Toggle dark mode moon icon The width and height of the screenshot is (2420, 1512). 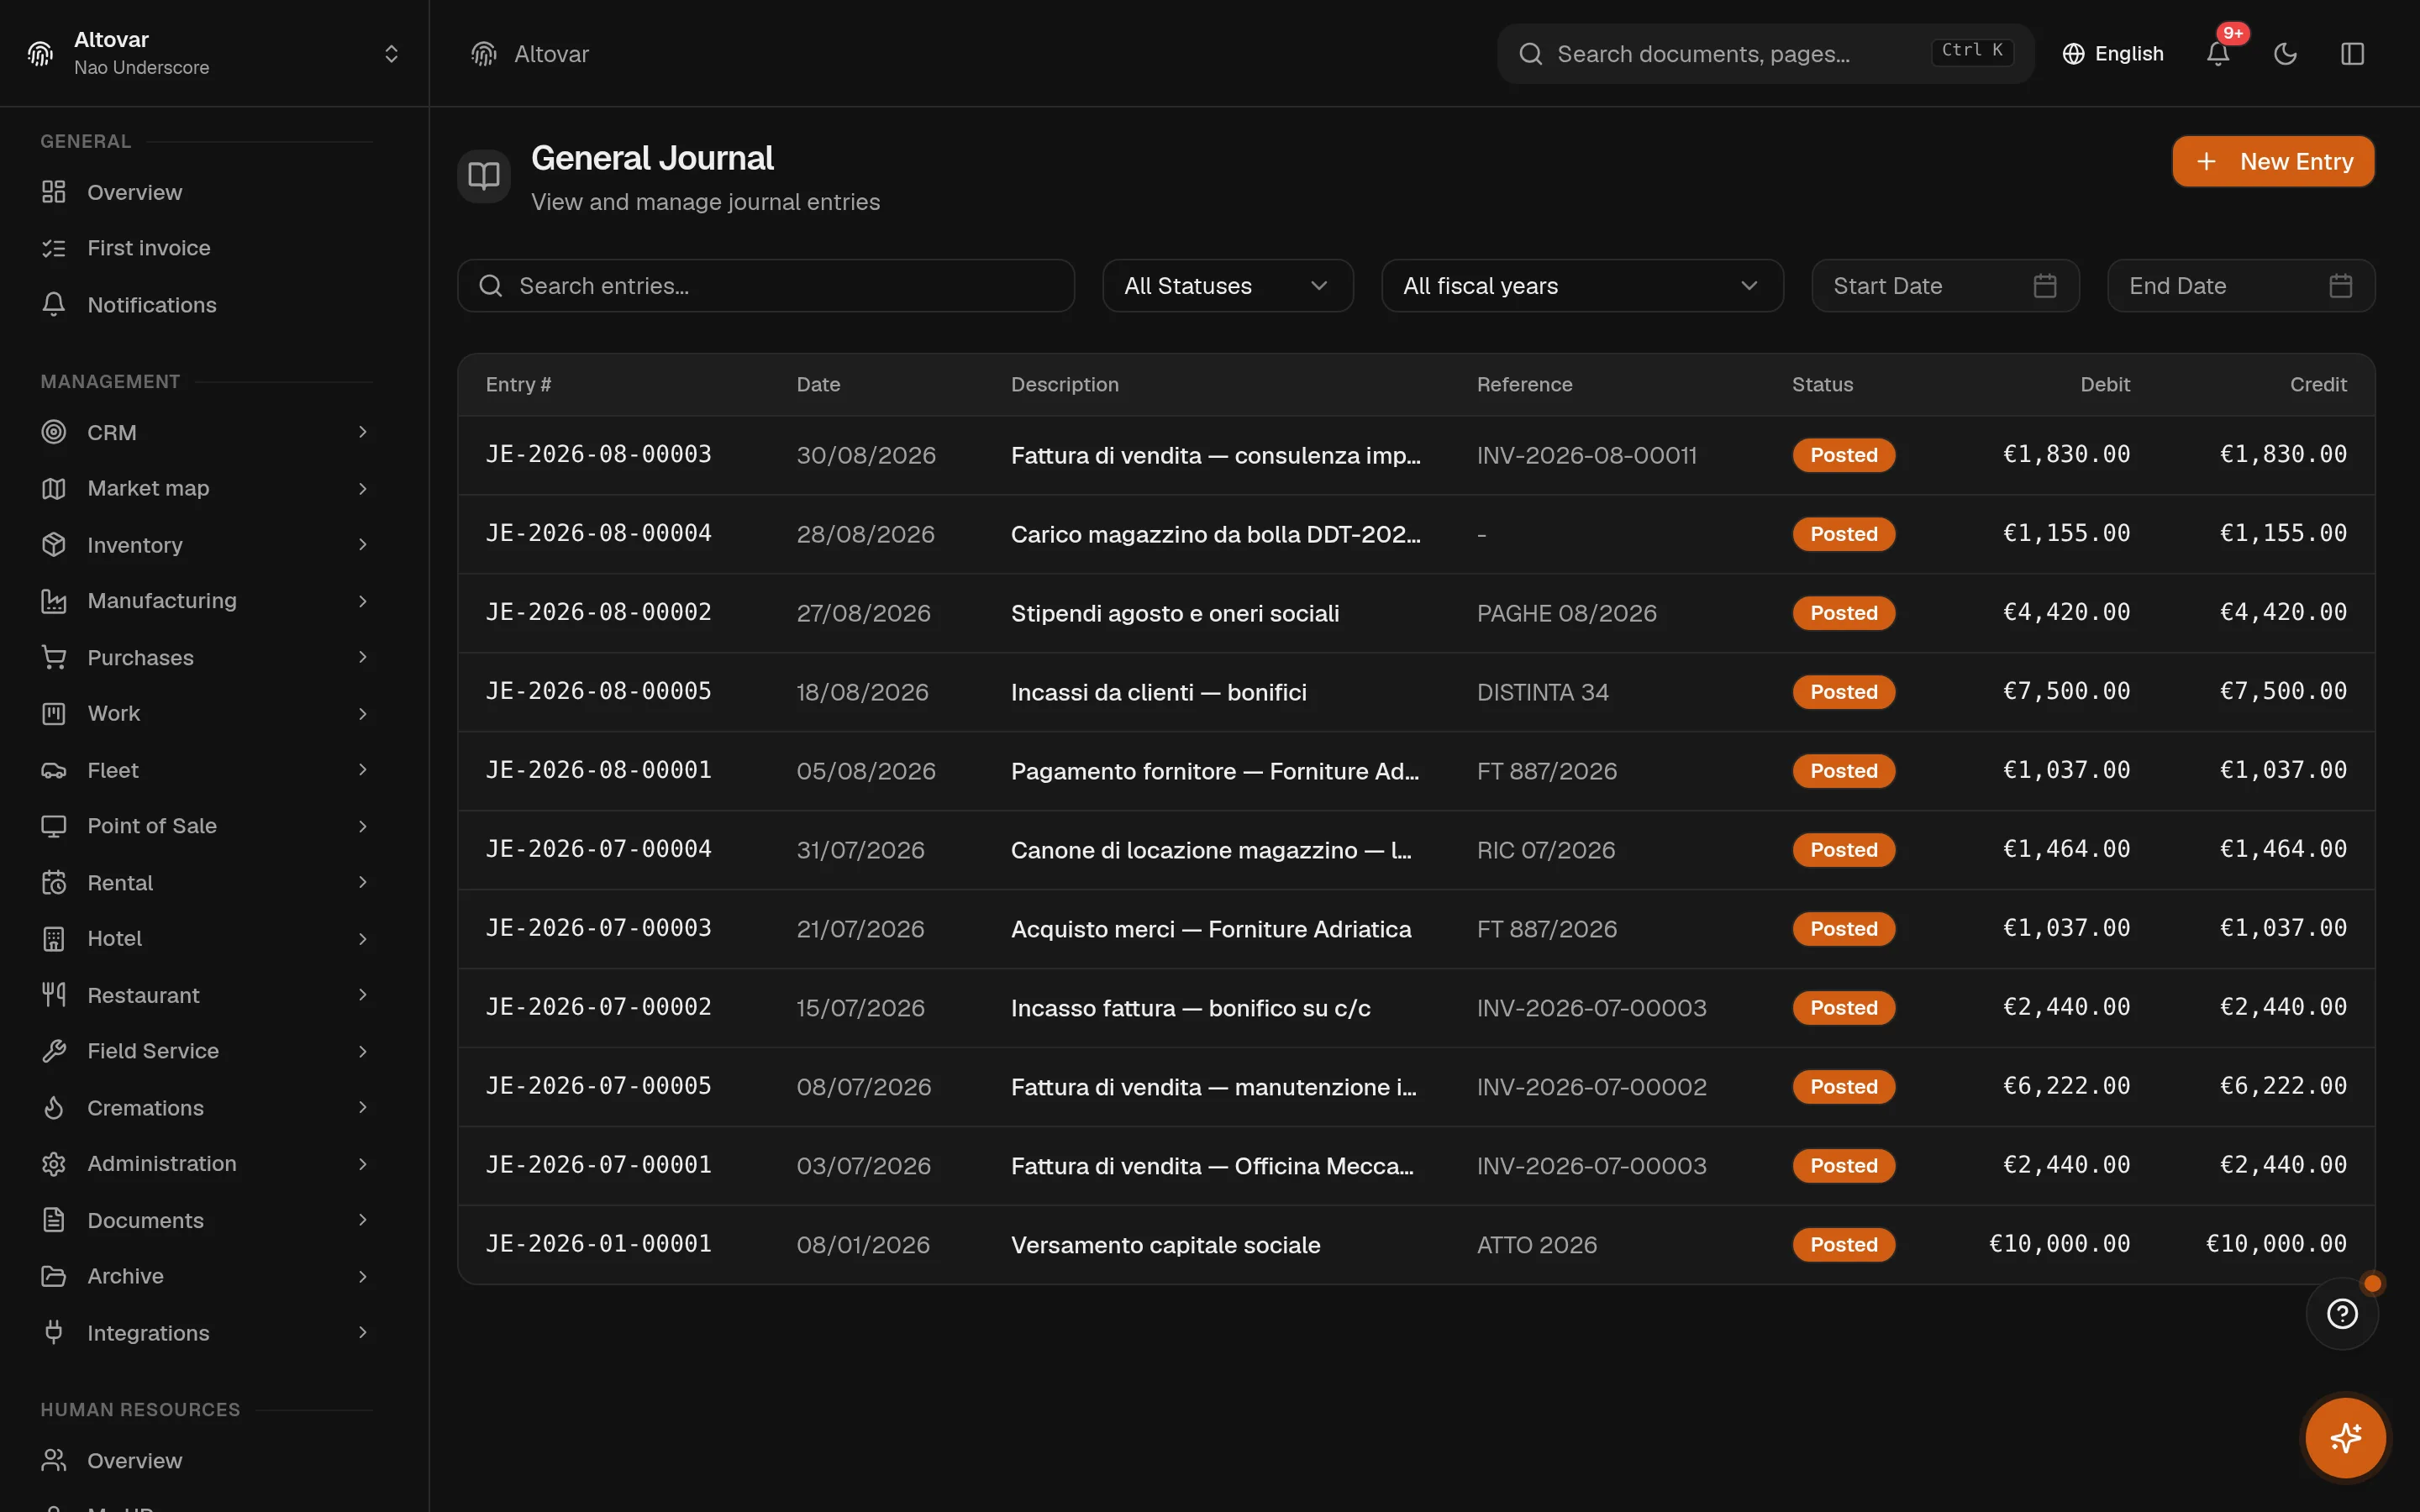click(x=2285, y=54)
